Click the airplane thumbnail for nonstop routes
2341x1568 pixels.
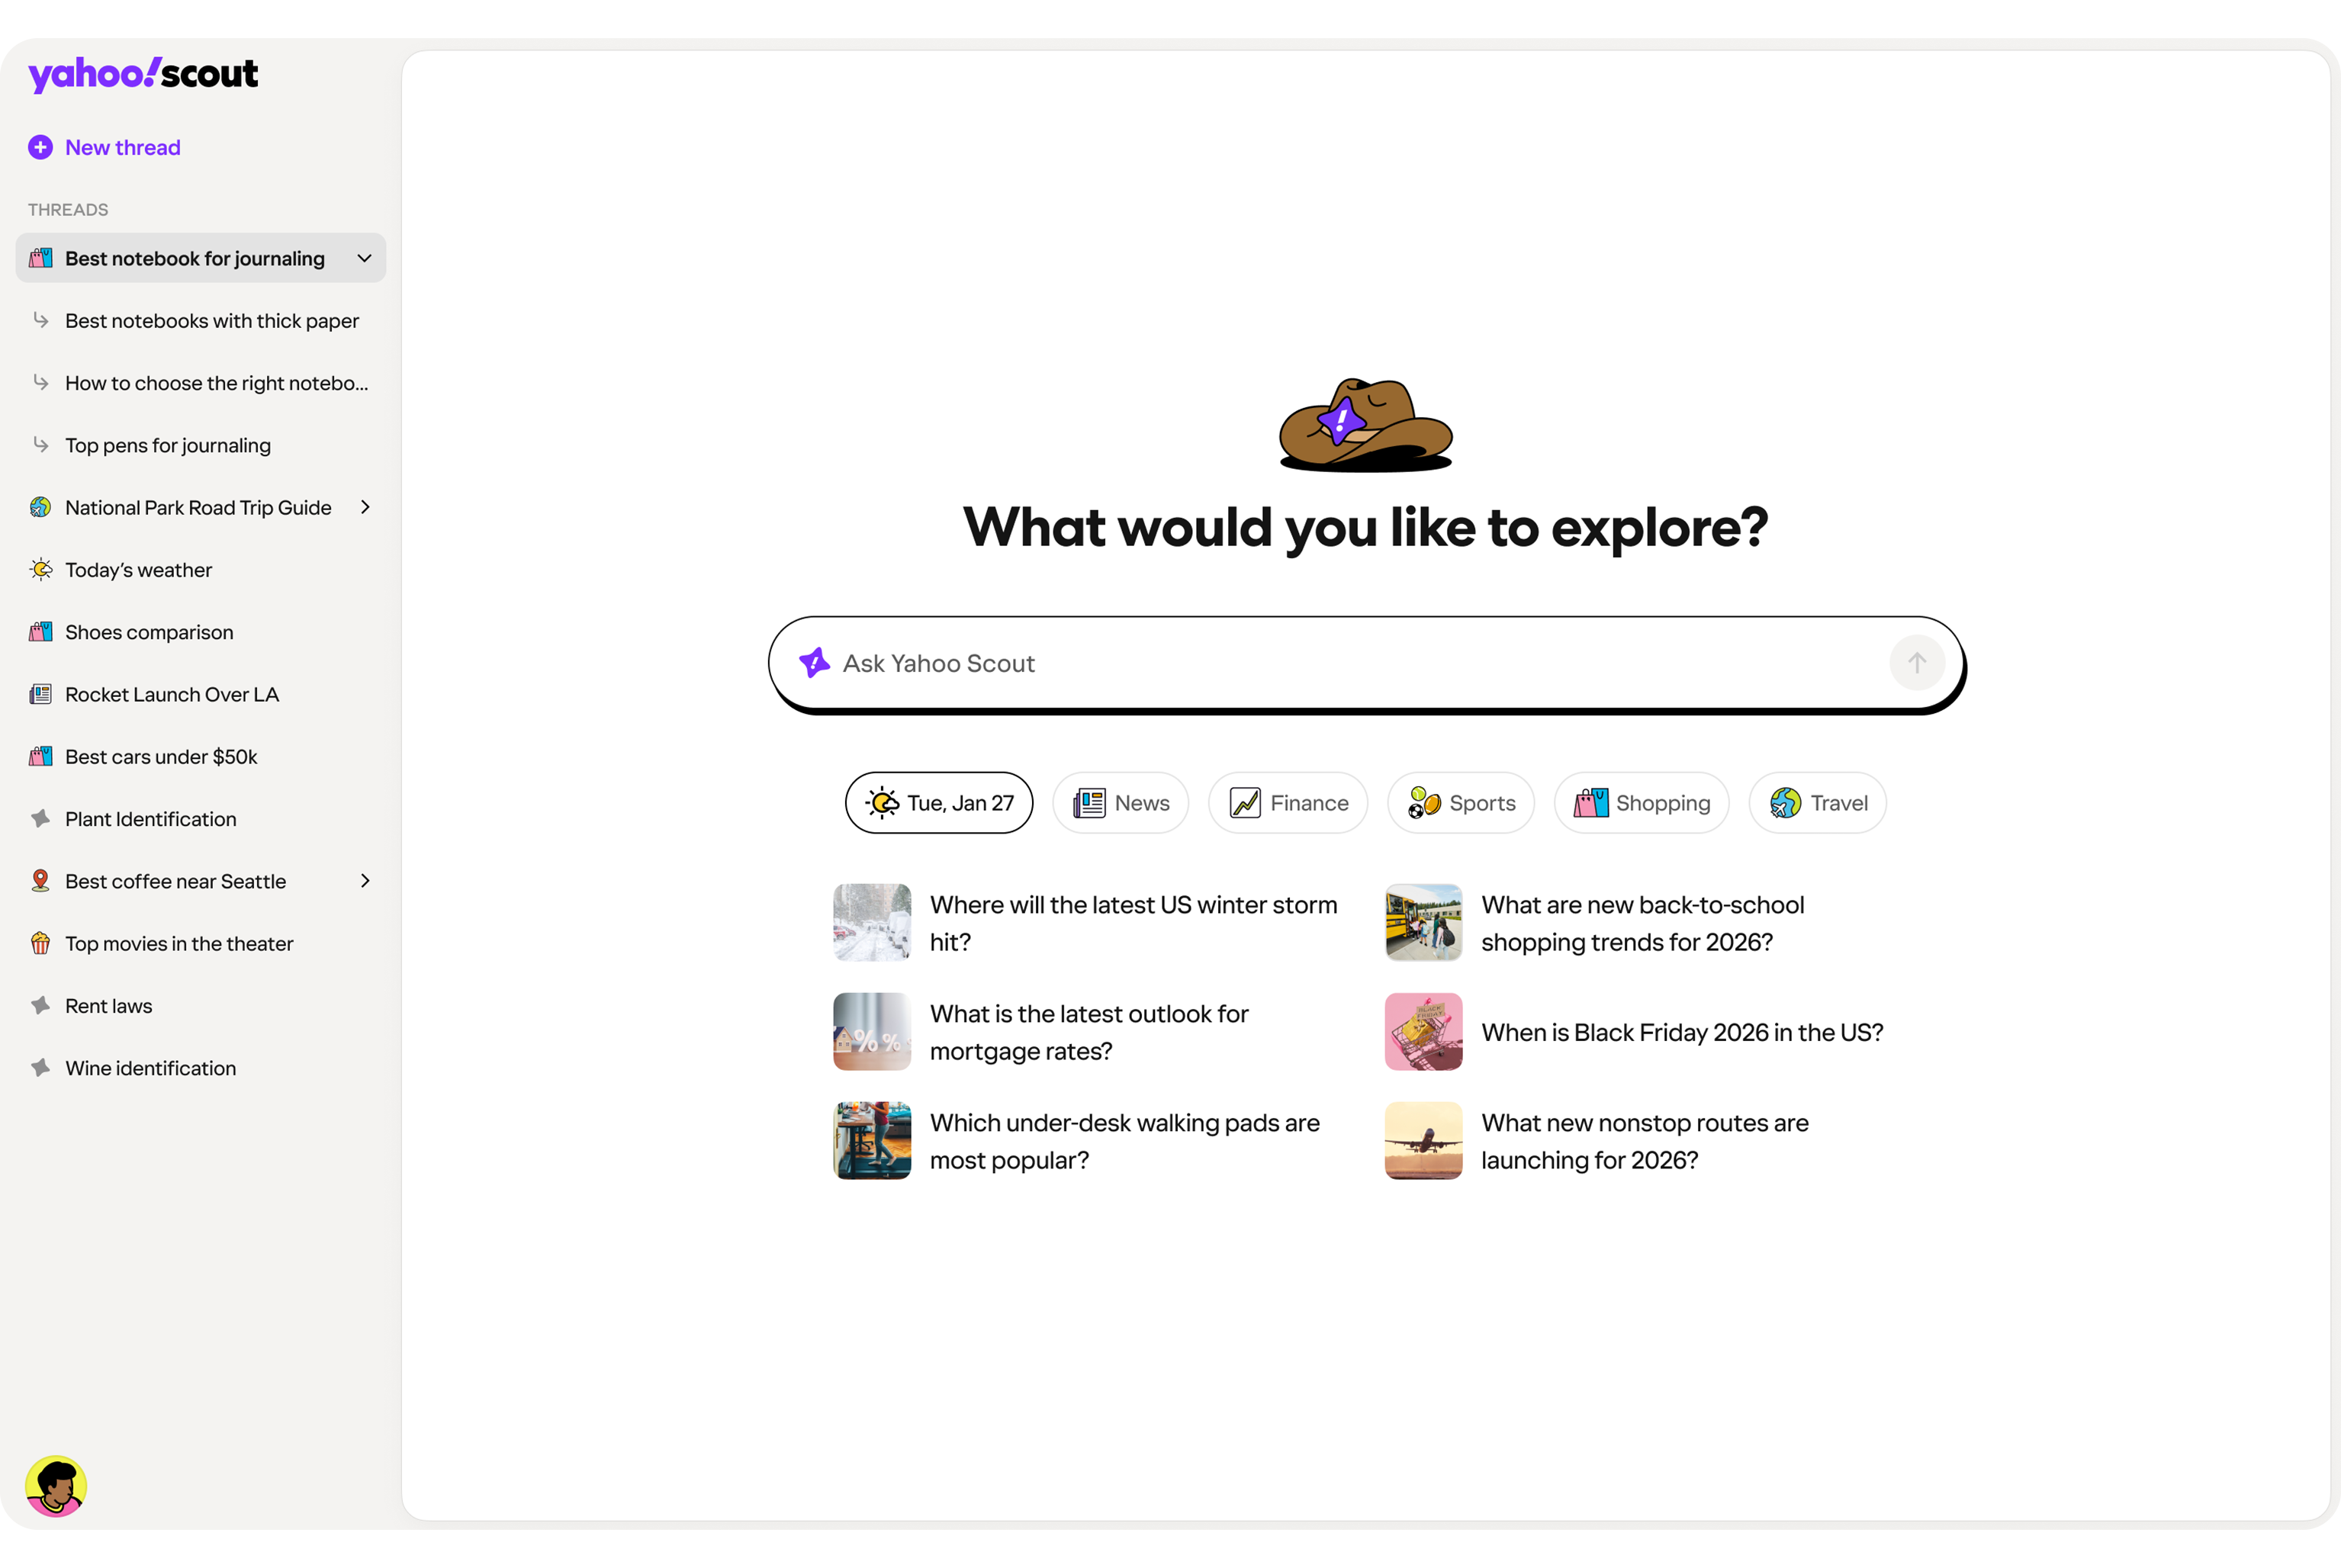click(1423, 1141)
